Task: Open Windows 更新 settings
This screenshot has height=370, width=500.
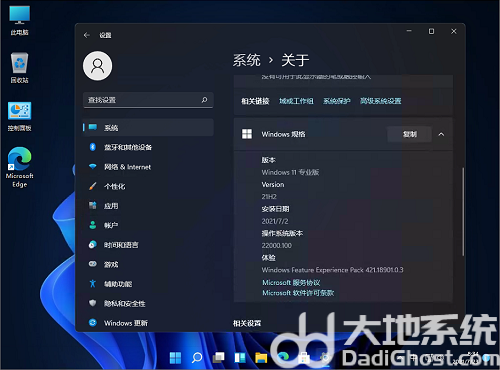Action: point(148,323)
